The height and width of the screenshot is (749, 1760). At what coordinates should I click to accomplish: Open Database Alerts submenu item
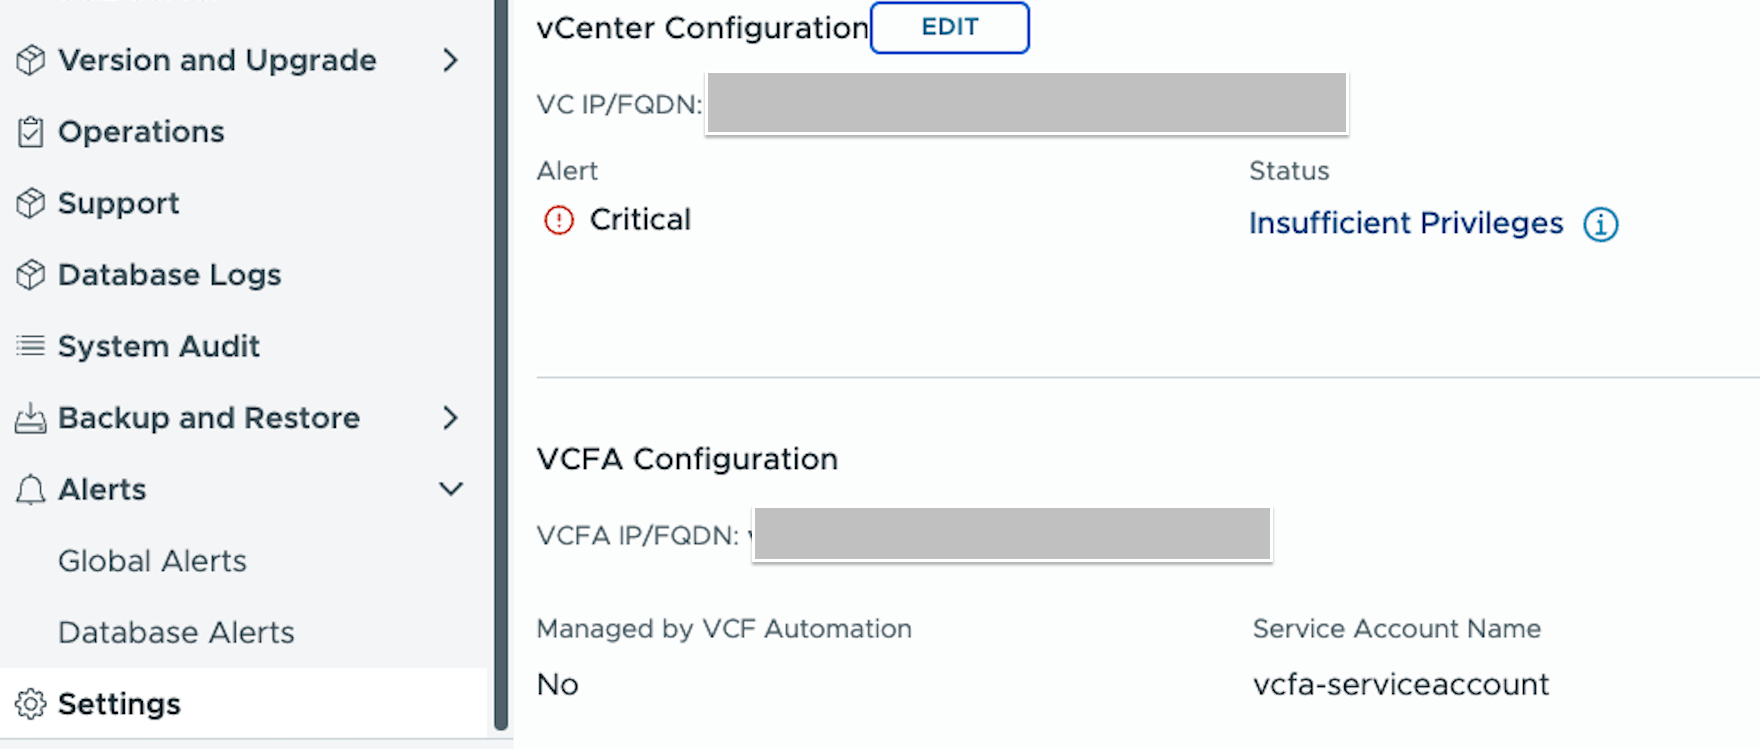pyautogui.click(x=176, y=633)
